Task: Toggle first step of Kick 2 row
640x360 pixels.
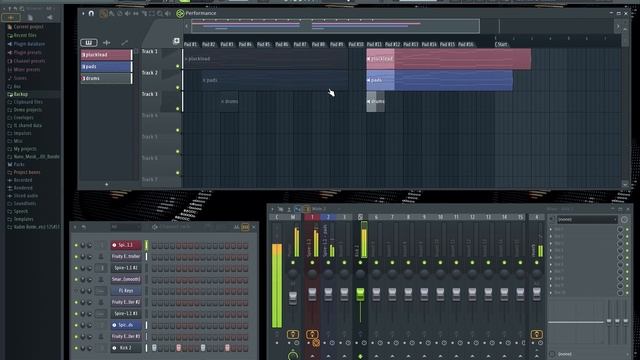Action: click(x=154, y=348)
